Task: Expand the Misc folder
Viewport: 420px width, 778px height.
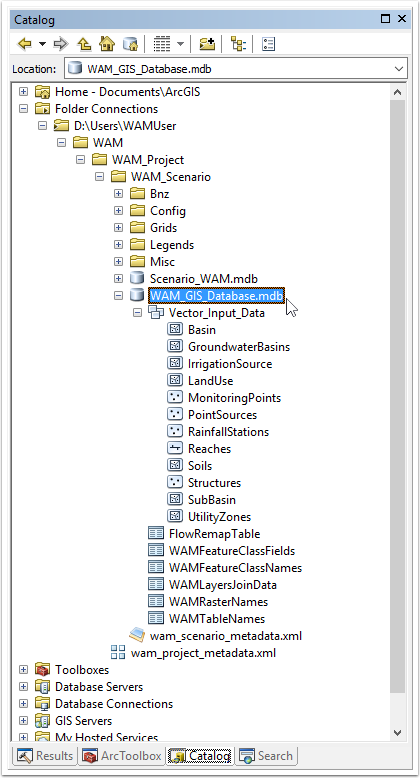Action: pos(118,261)
